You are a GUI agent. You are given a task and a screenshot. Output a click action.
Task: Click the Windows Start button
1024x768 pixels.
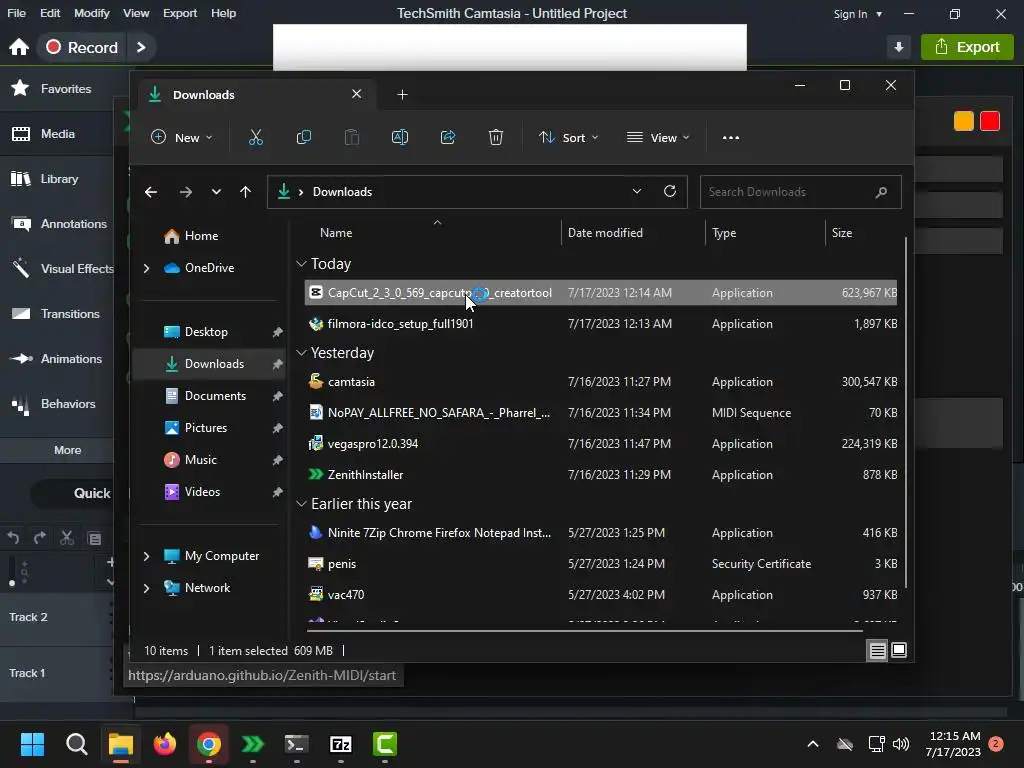tap(32, 744)
